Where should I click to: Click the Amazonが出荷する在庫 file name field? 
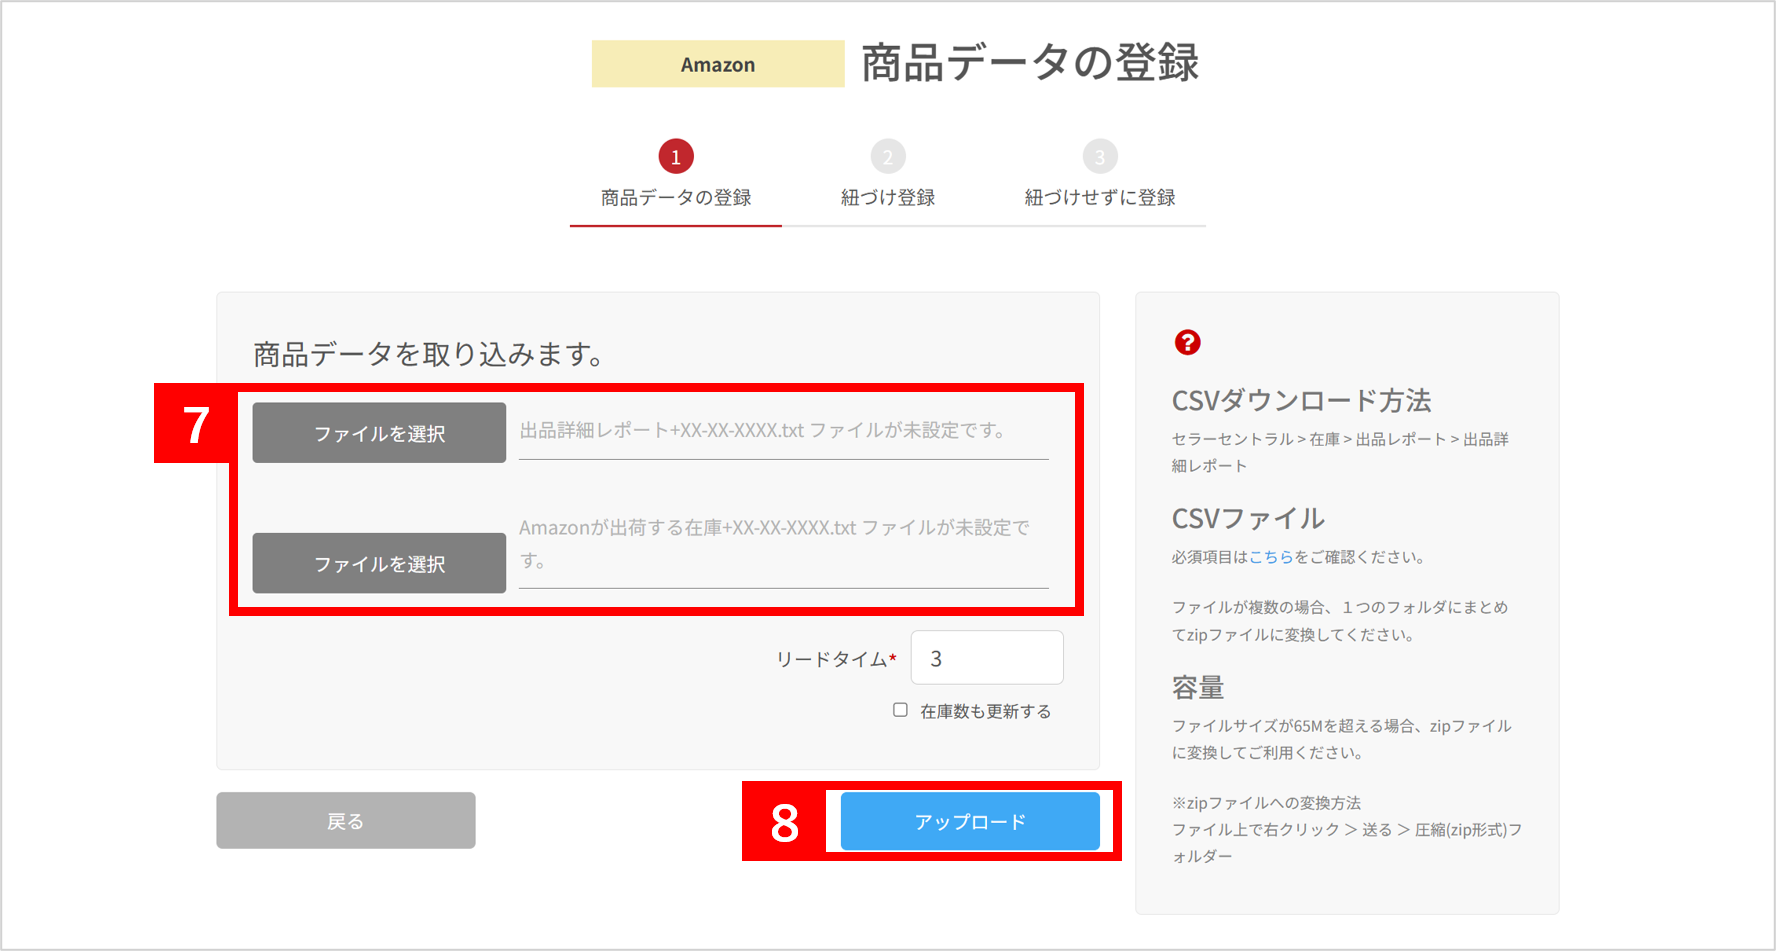click(782, 544)
